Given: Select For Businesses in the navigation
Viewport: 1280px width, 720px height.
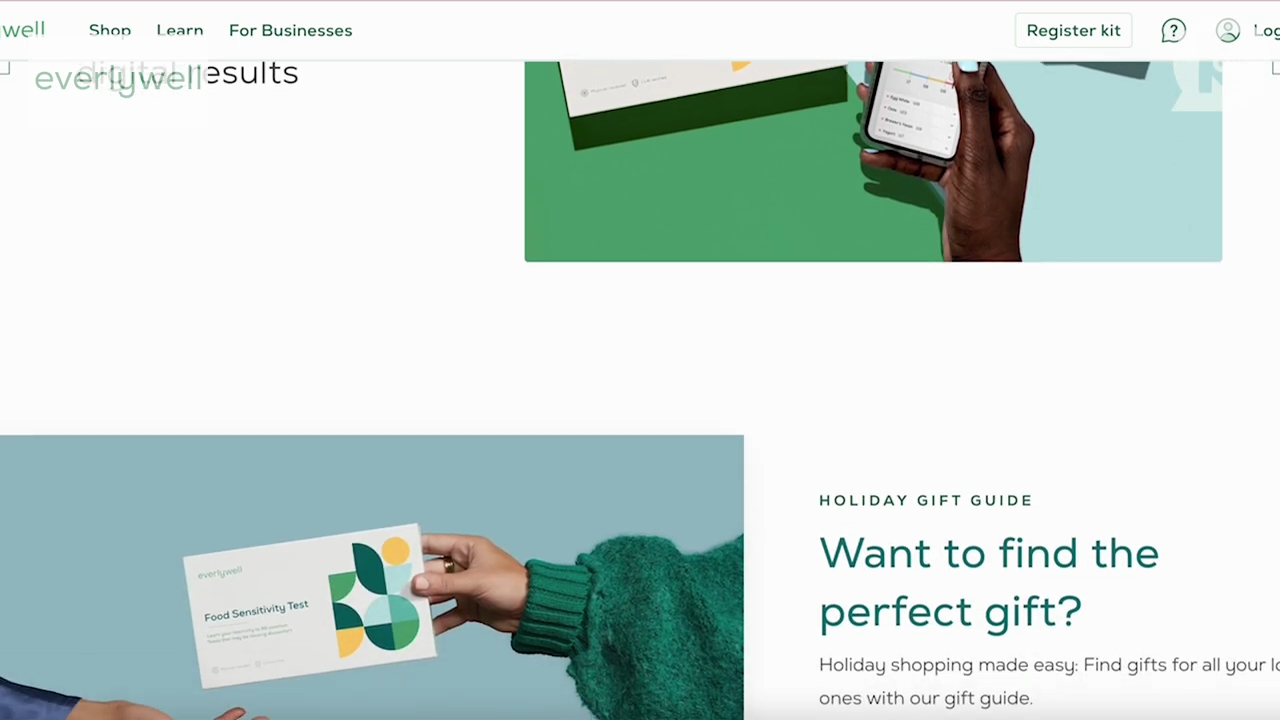Looking at the screenshot, I should coord(290,30).
